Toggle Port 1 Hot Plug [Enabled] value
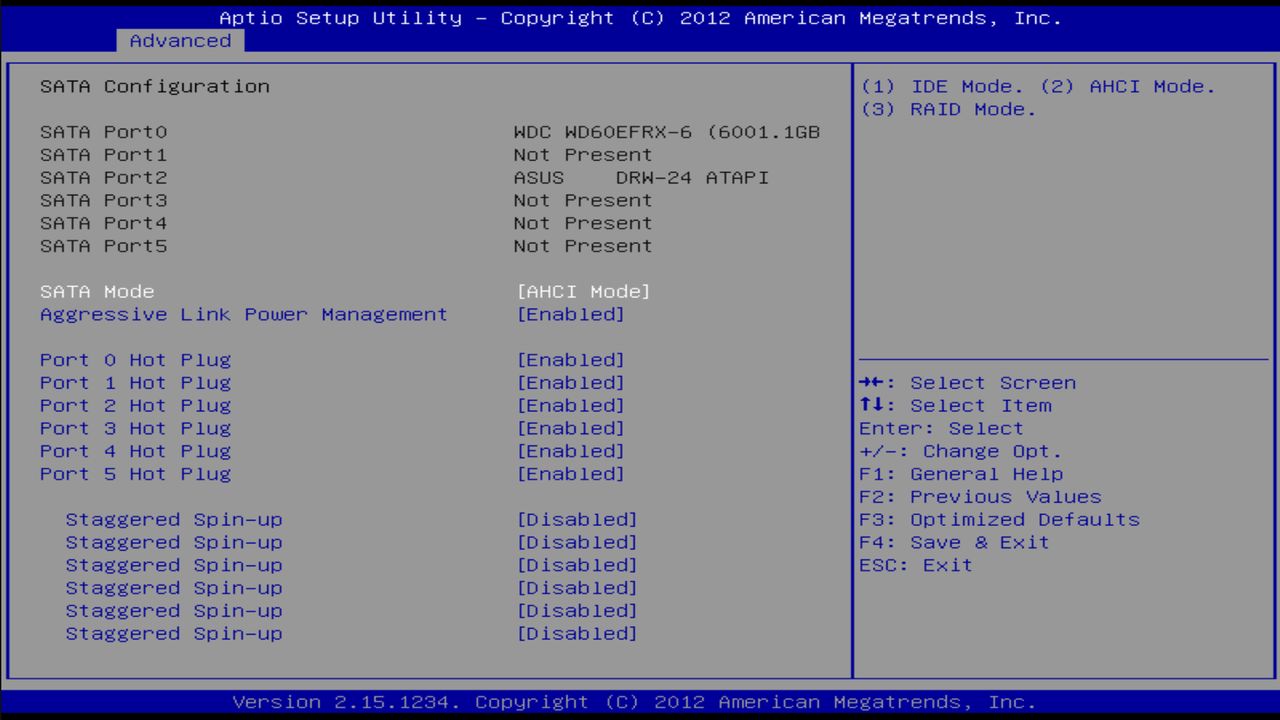The height and width of the screenshot is (720, 1280). [x=571, y=383]
